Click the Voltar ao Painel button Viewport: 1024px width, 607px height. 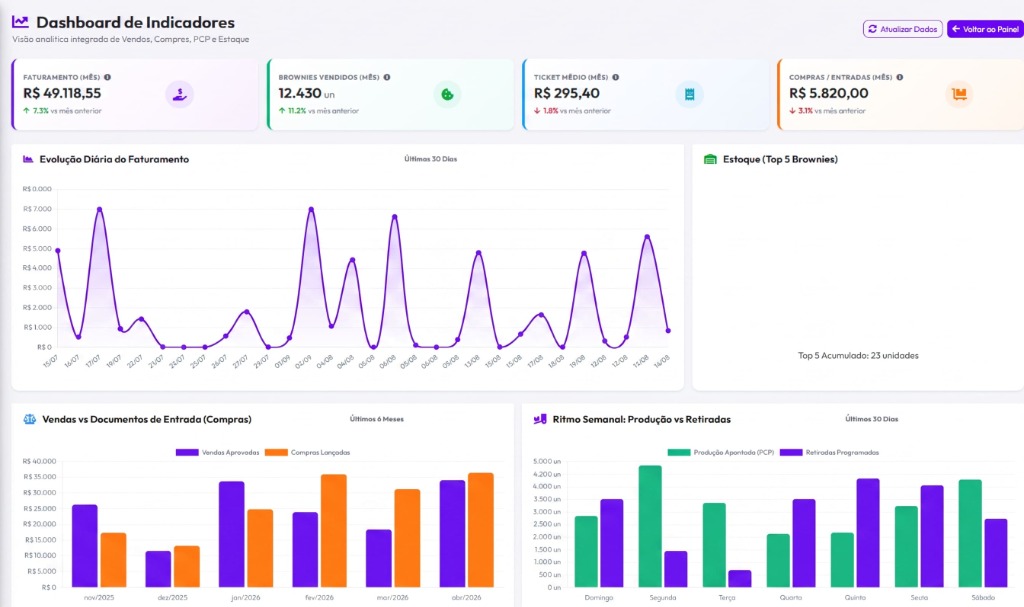986,29
